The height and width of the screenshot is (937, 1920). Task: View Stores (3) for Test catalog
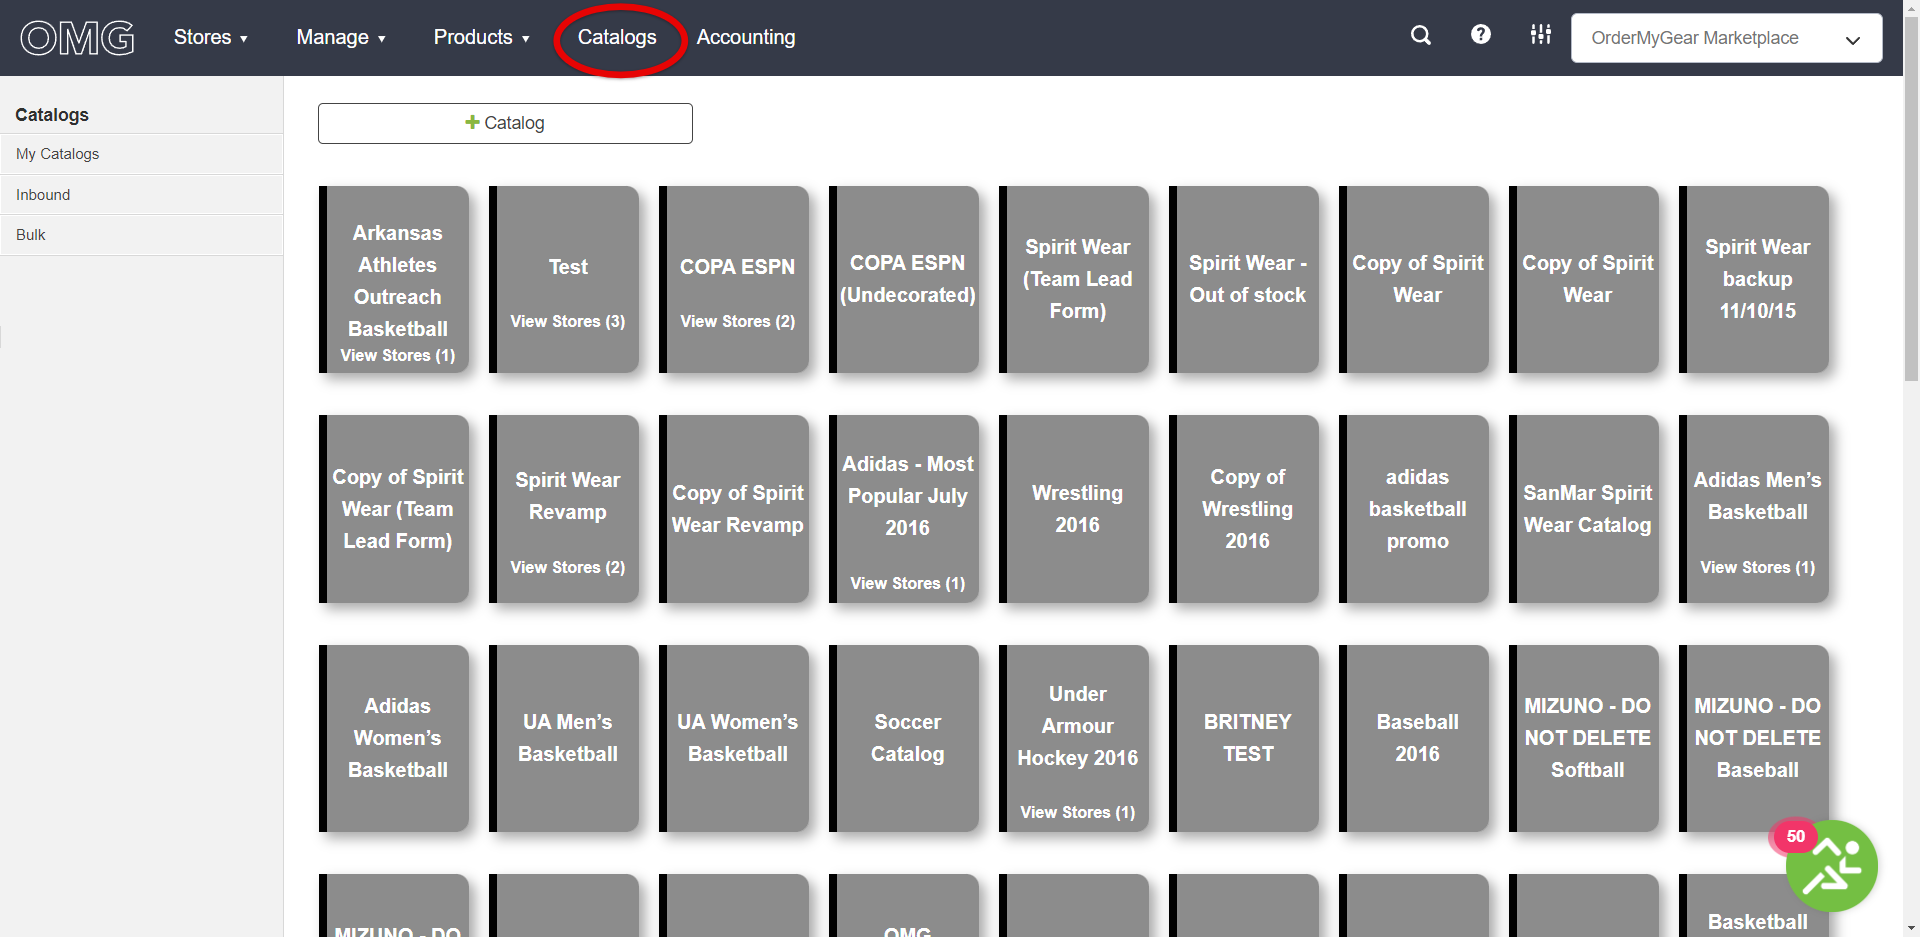tap(568, 321)
